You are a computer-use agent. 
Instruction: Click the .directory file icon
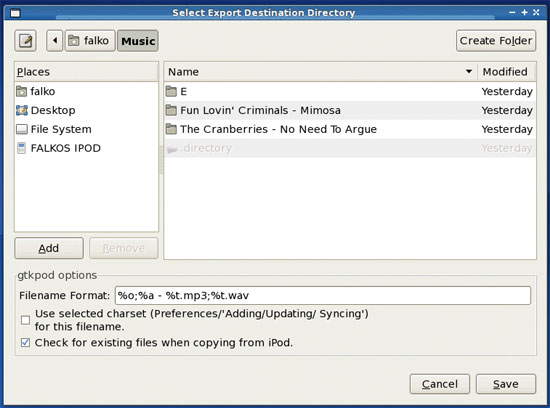(x=172, y=149)
